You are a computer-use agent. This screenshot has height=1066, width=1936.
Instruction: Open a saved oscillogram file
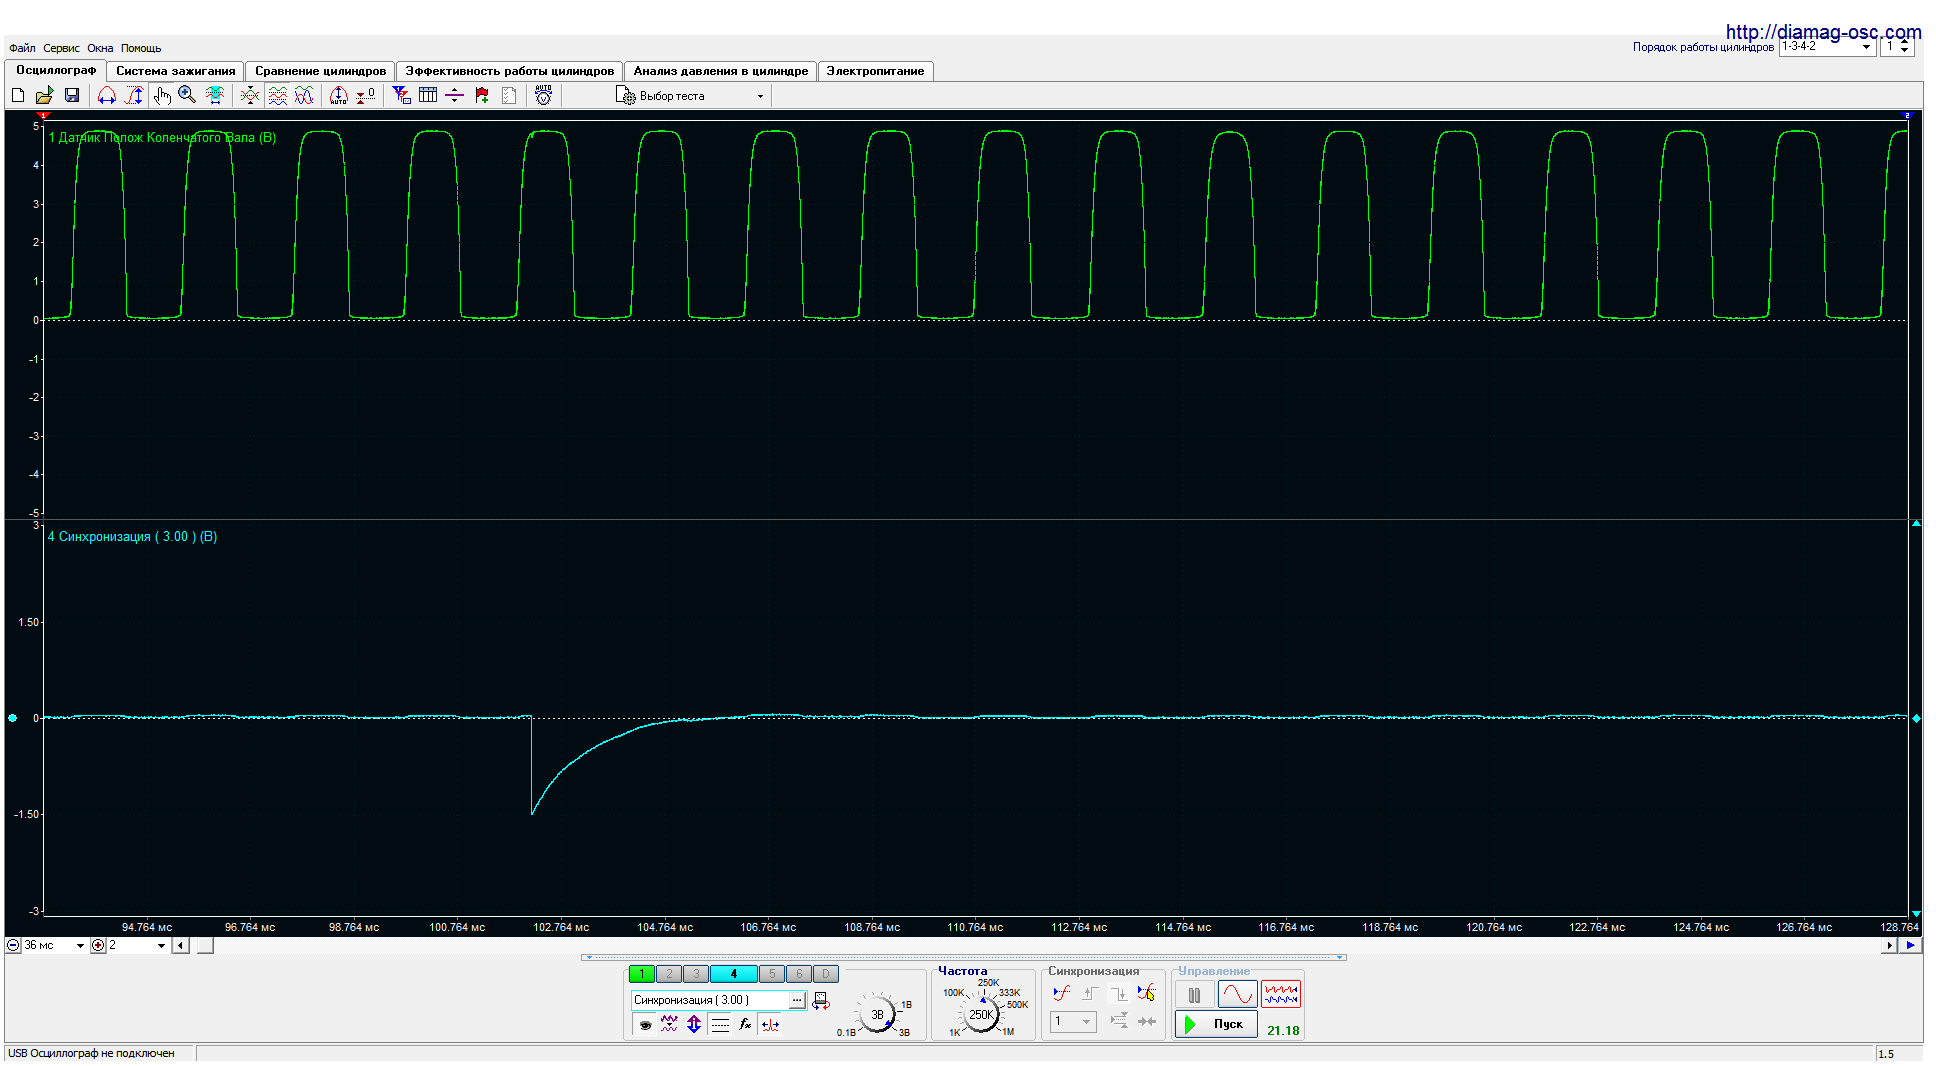tap(44, 95)
